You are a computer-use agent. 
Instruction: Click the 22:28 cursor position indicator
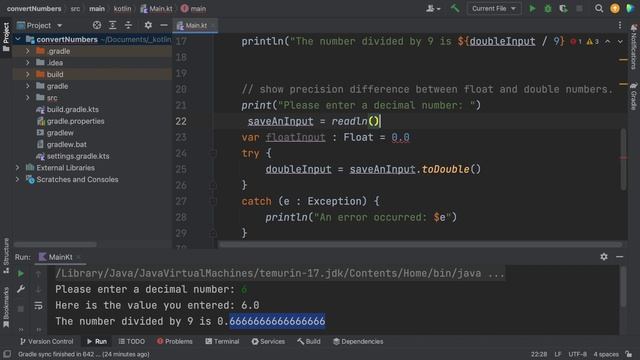539,354
